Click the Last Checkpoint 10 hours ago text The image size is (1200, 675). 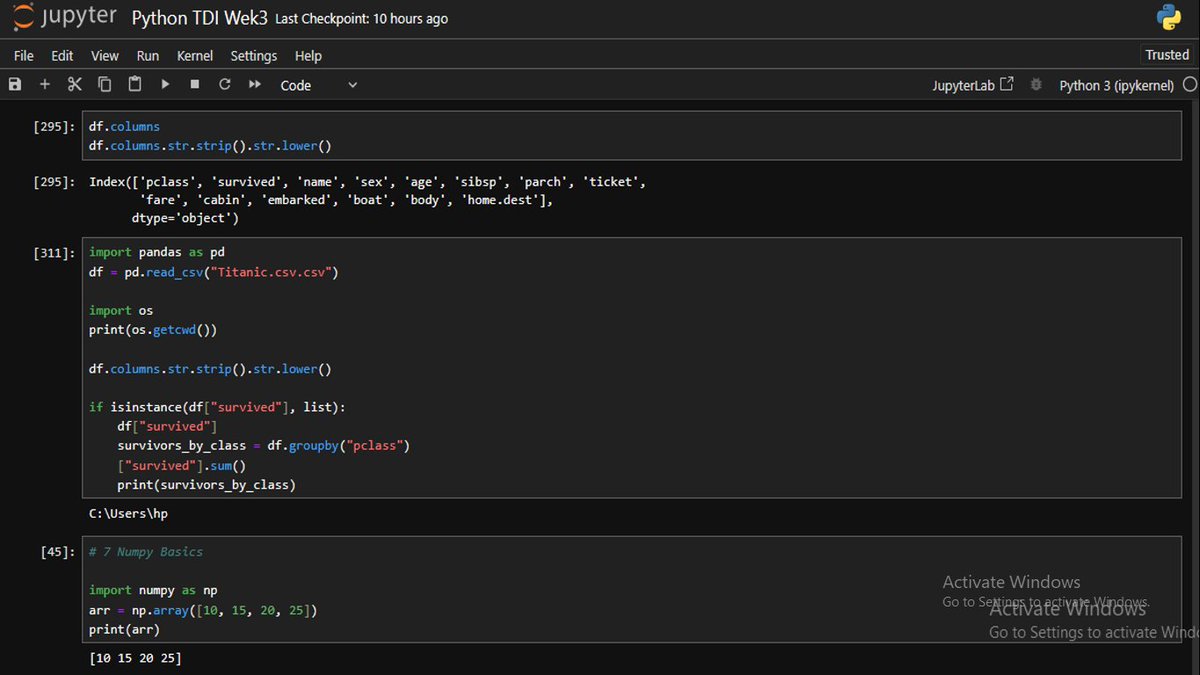coord(362,19)
